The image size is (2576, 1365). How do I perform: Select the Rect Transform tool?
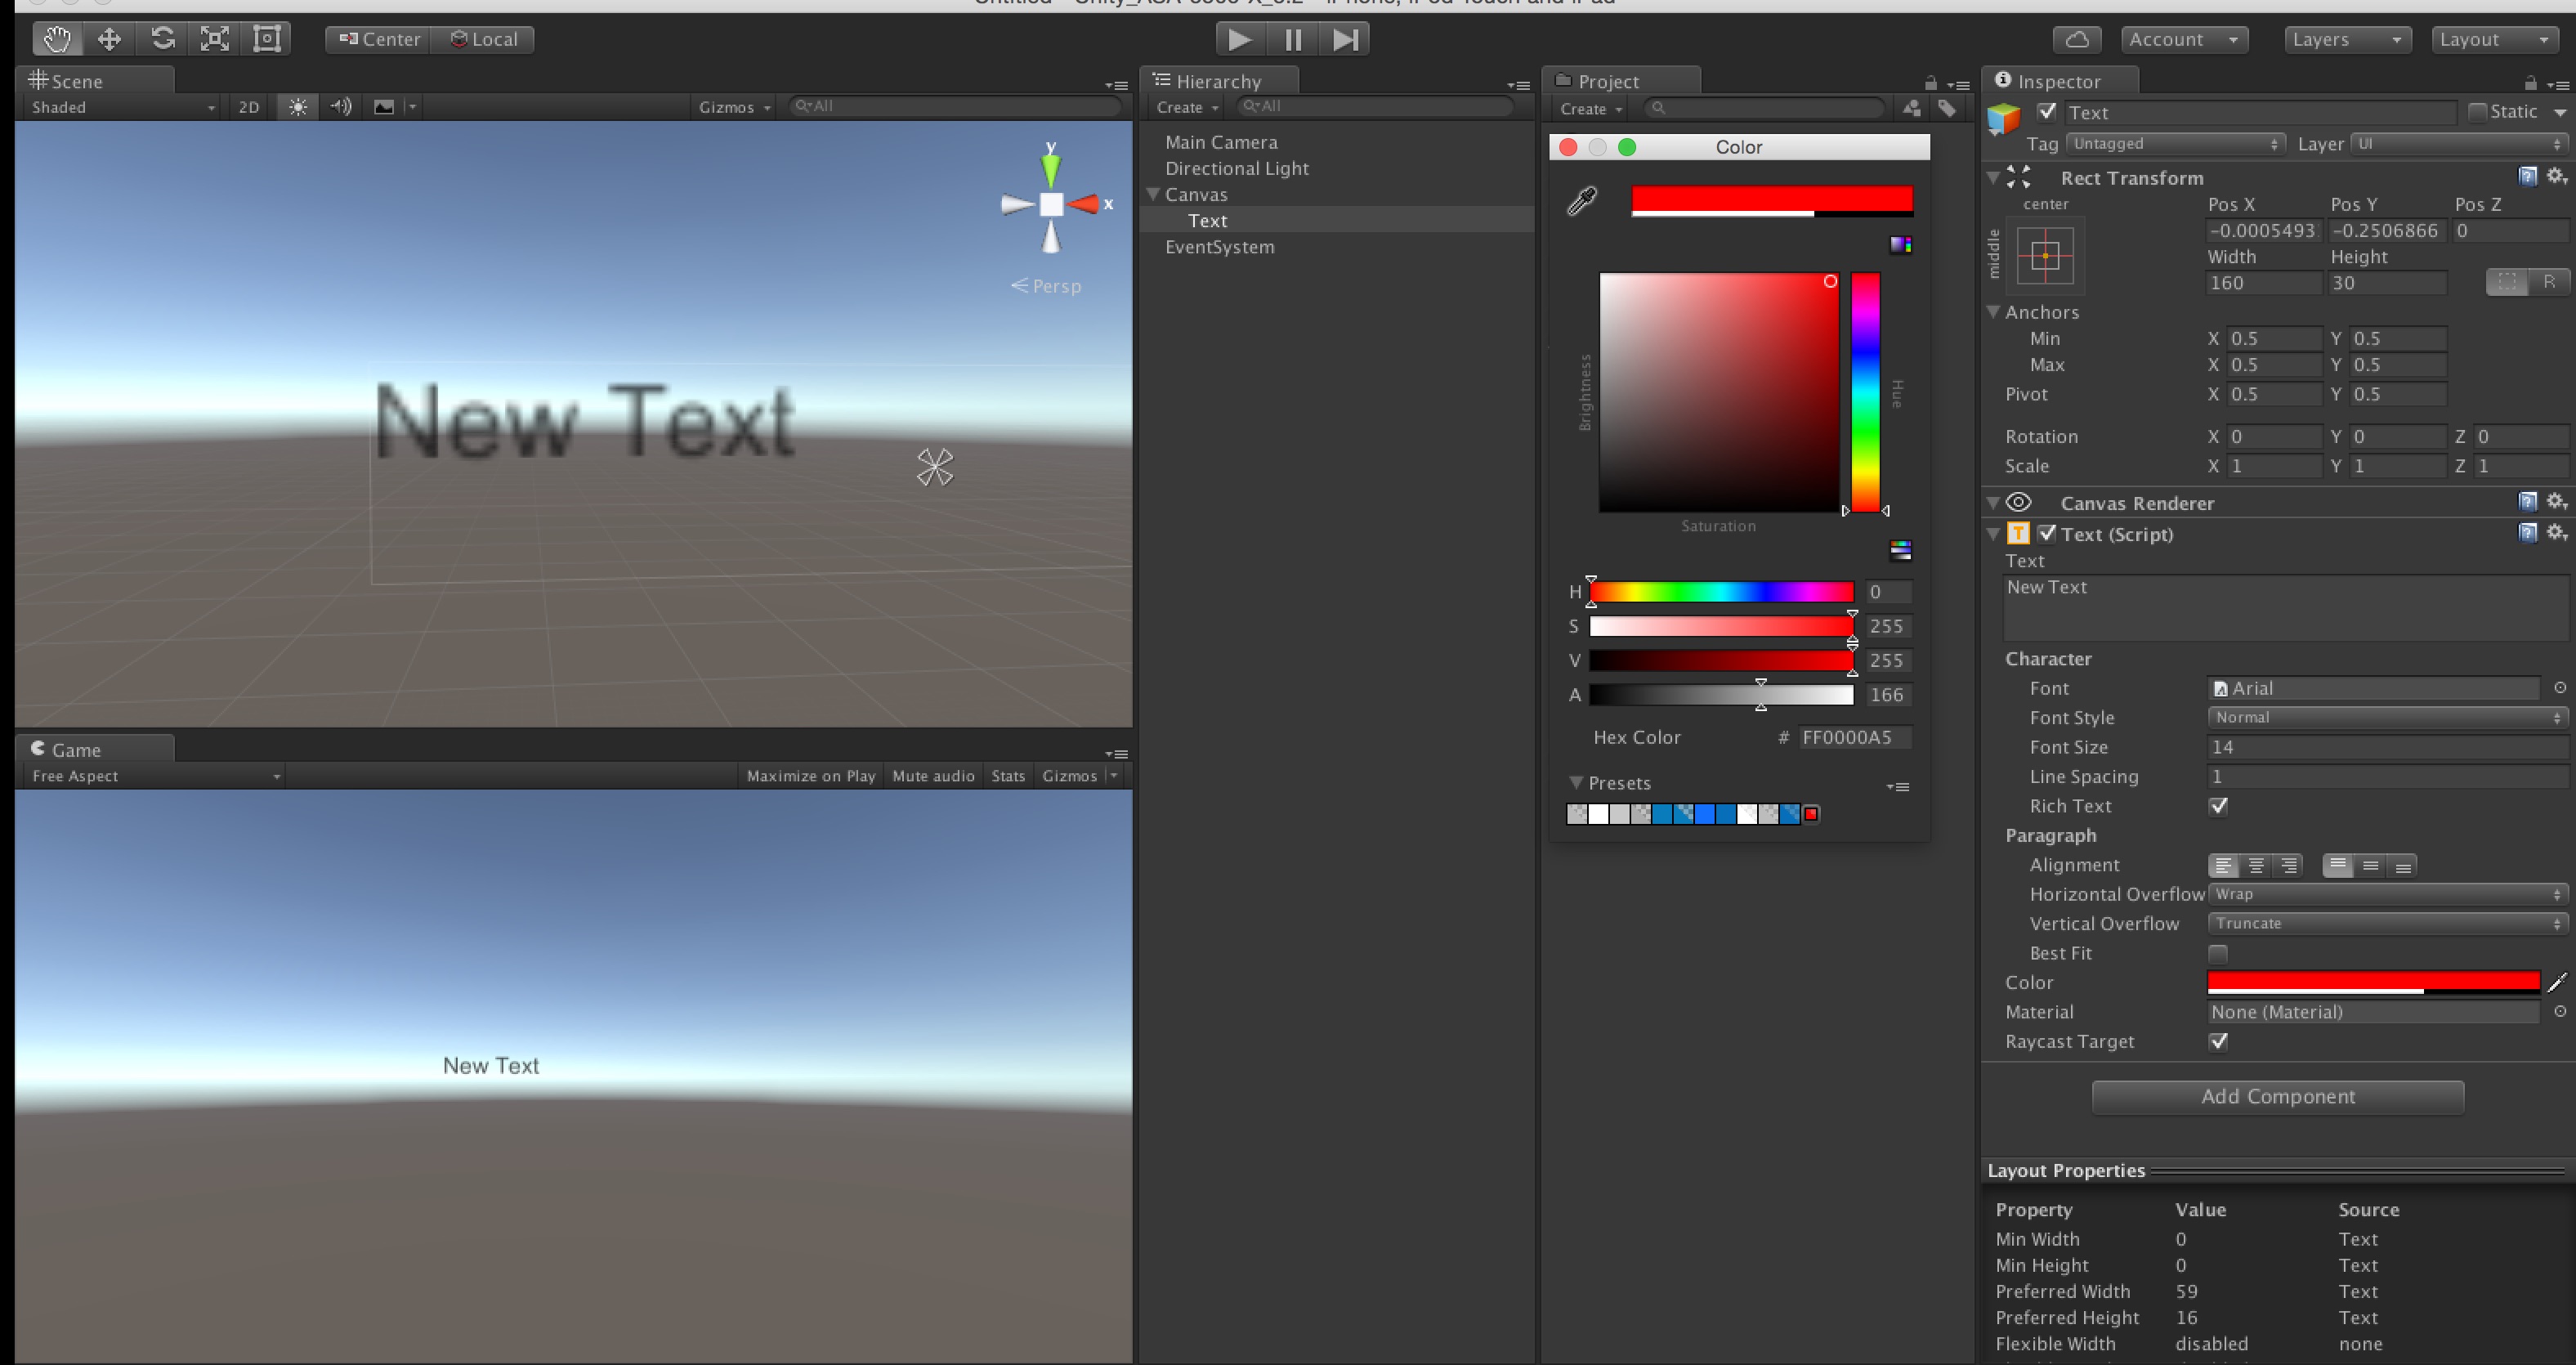coord(266,39)
